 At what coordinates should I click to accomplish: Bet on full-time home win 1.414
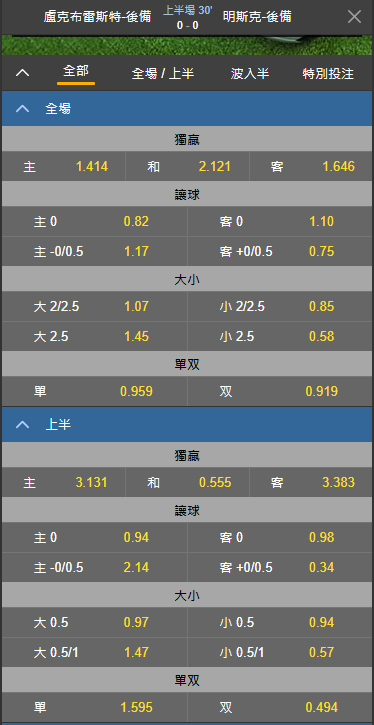[x=64, y=166]
